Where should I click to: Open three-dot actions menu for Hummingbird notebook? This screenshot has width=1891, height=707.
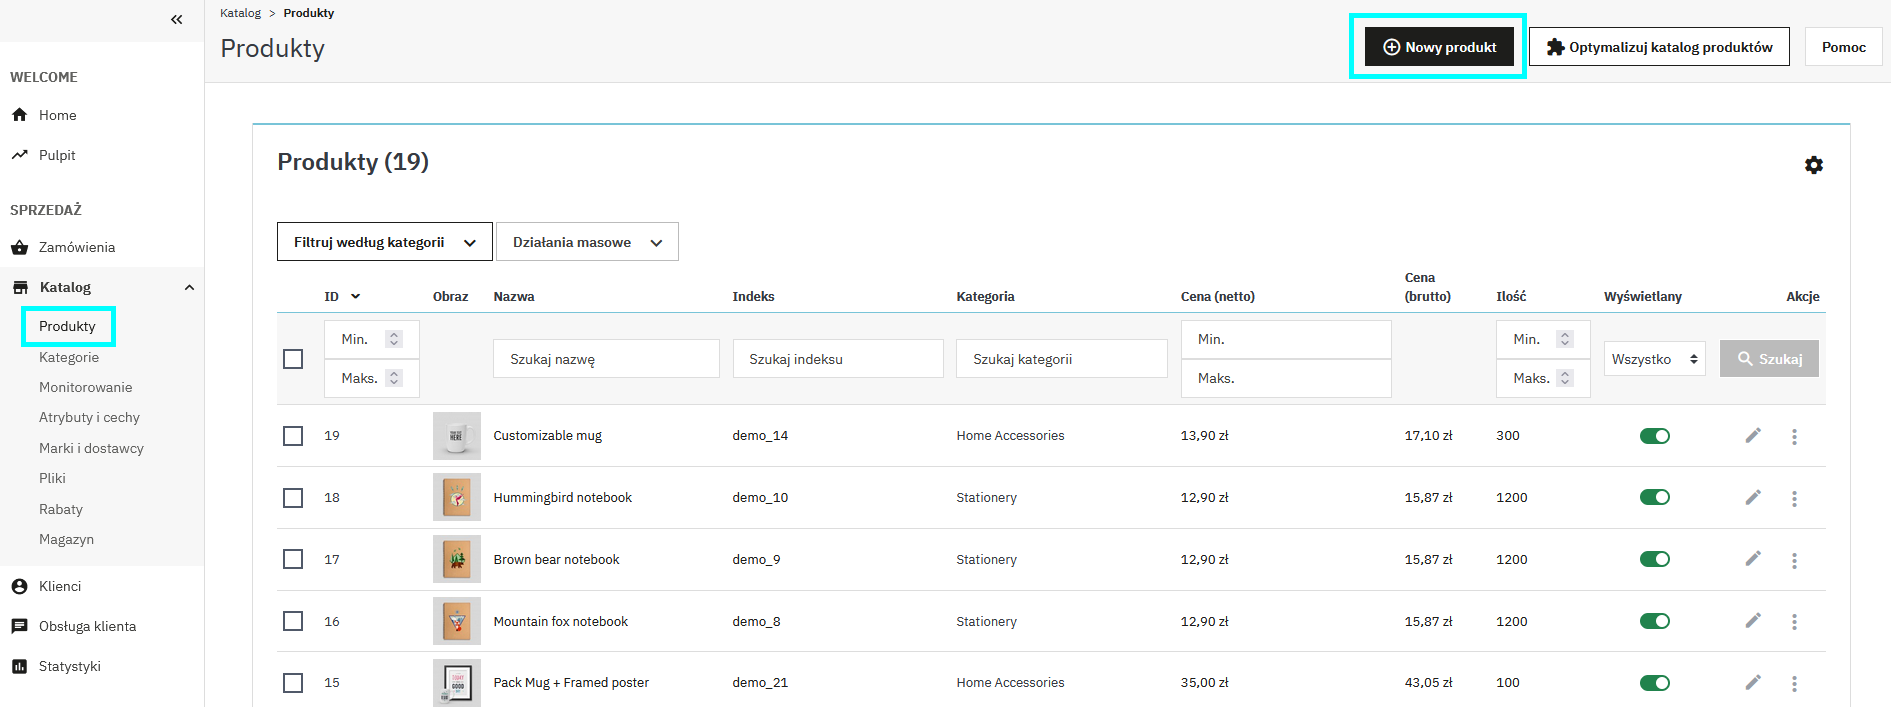coord(1794,498)
